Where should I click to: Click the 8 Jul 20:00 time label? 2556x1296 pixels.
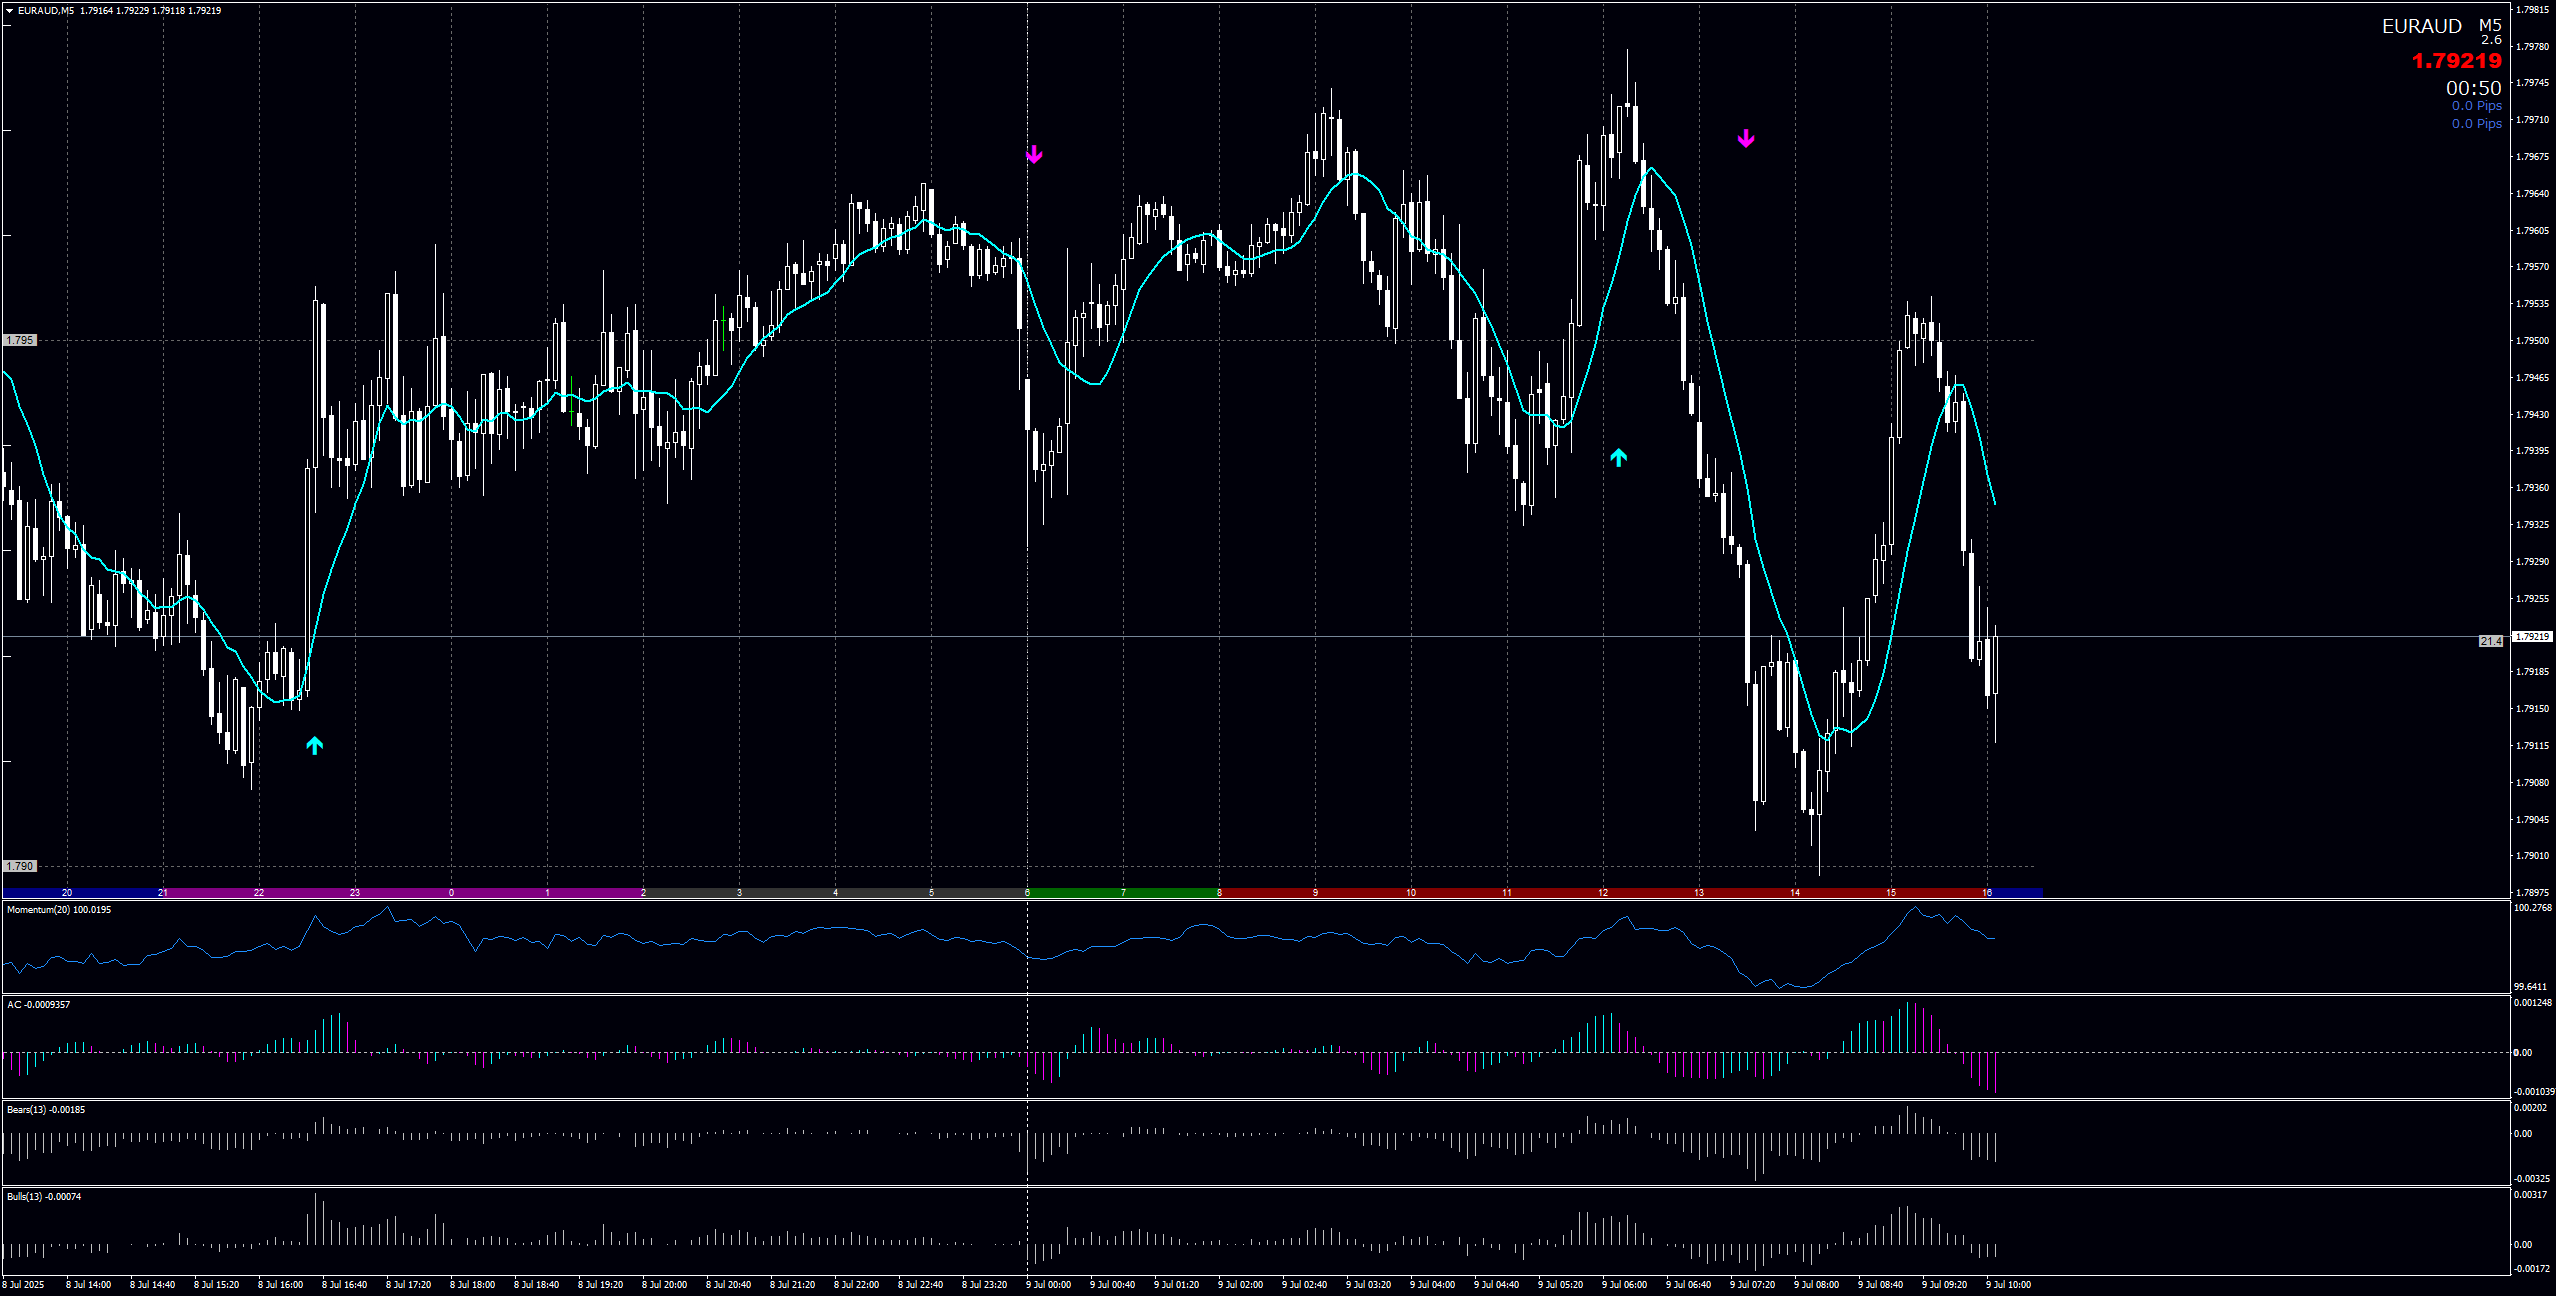point(664,1285)
